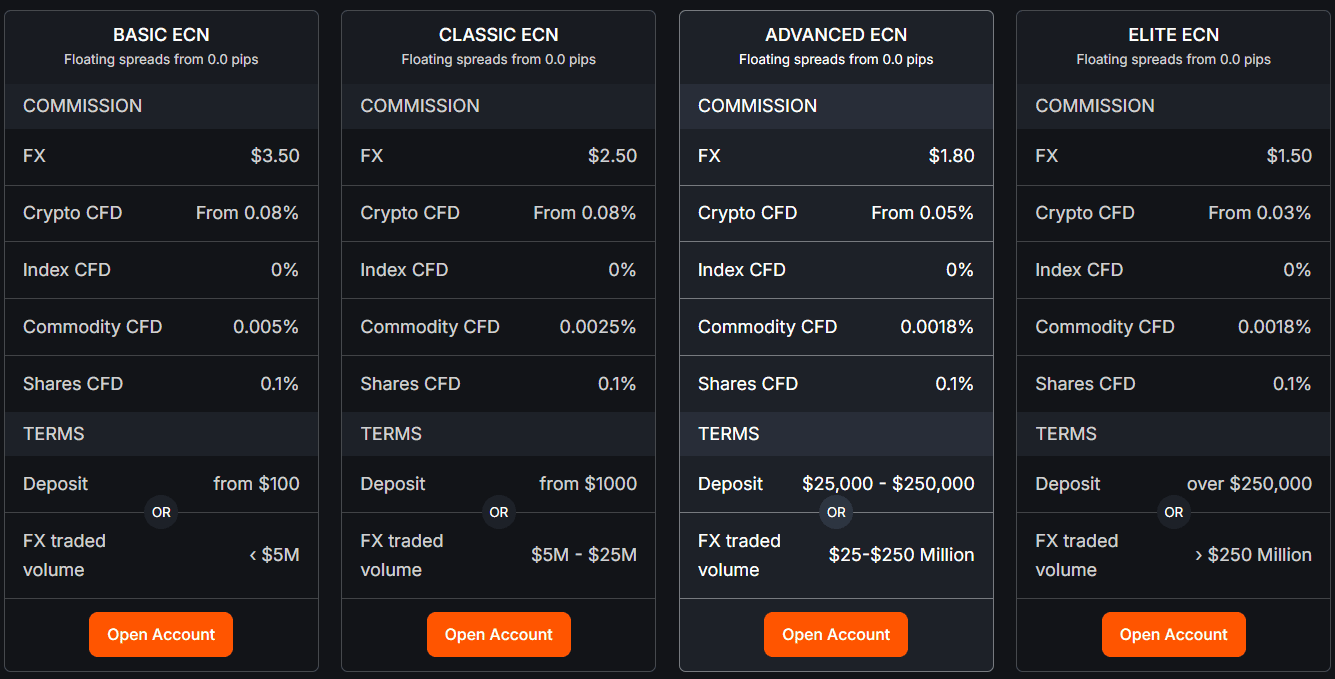The image size is (1335, 679).
Task: Click the Crypto CFD row on Elite ECN
Action: coord(1173,213)
